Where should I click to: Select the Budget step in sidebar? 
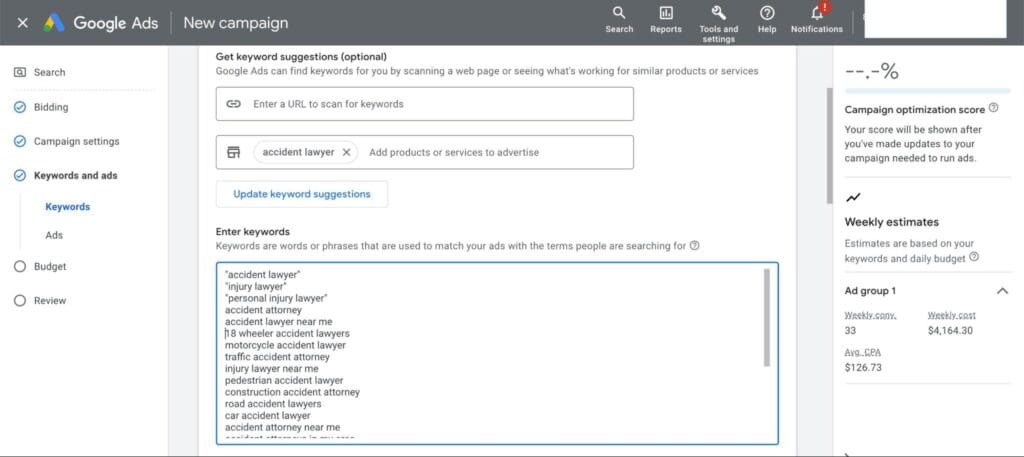coord(50,267)
